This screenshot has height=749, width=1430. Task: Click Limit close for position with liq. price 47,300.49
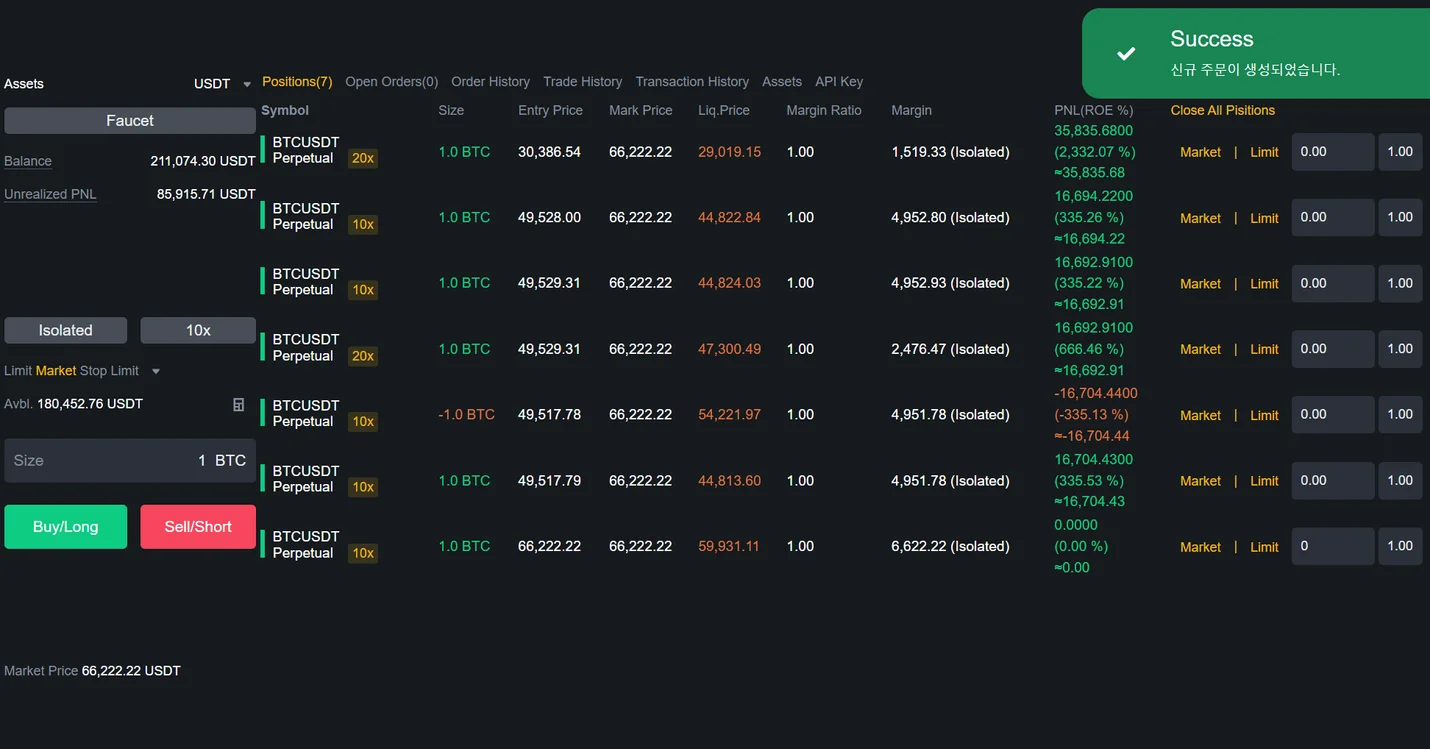pyautogui.click(x=1264, y=349)
